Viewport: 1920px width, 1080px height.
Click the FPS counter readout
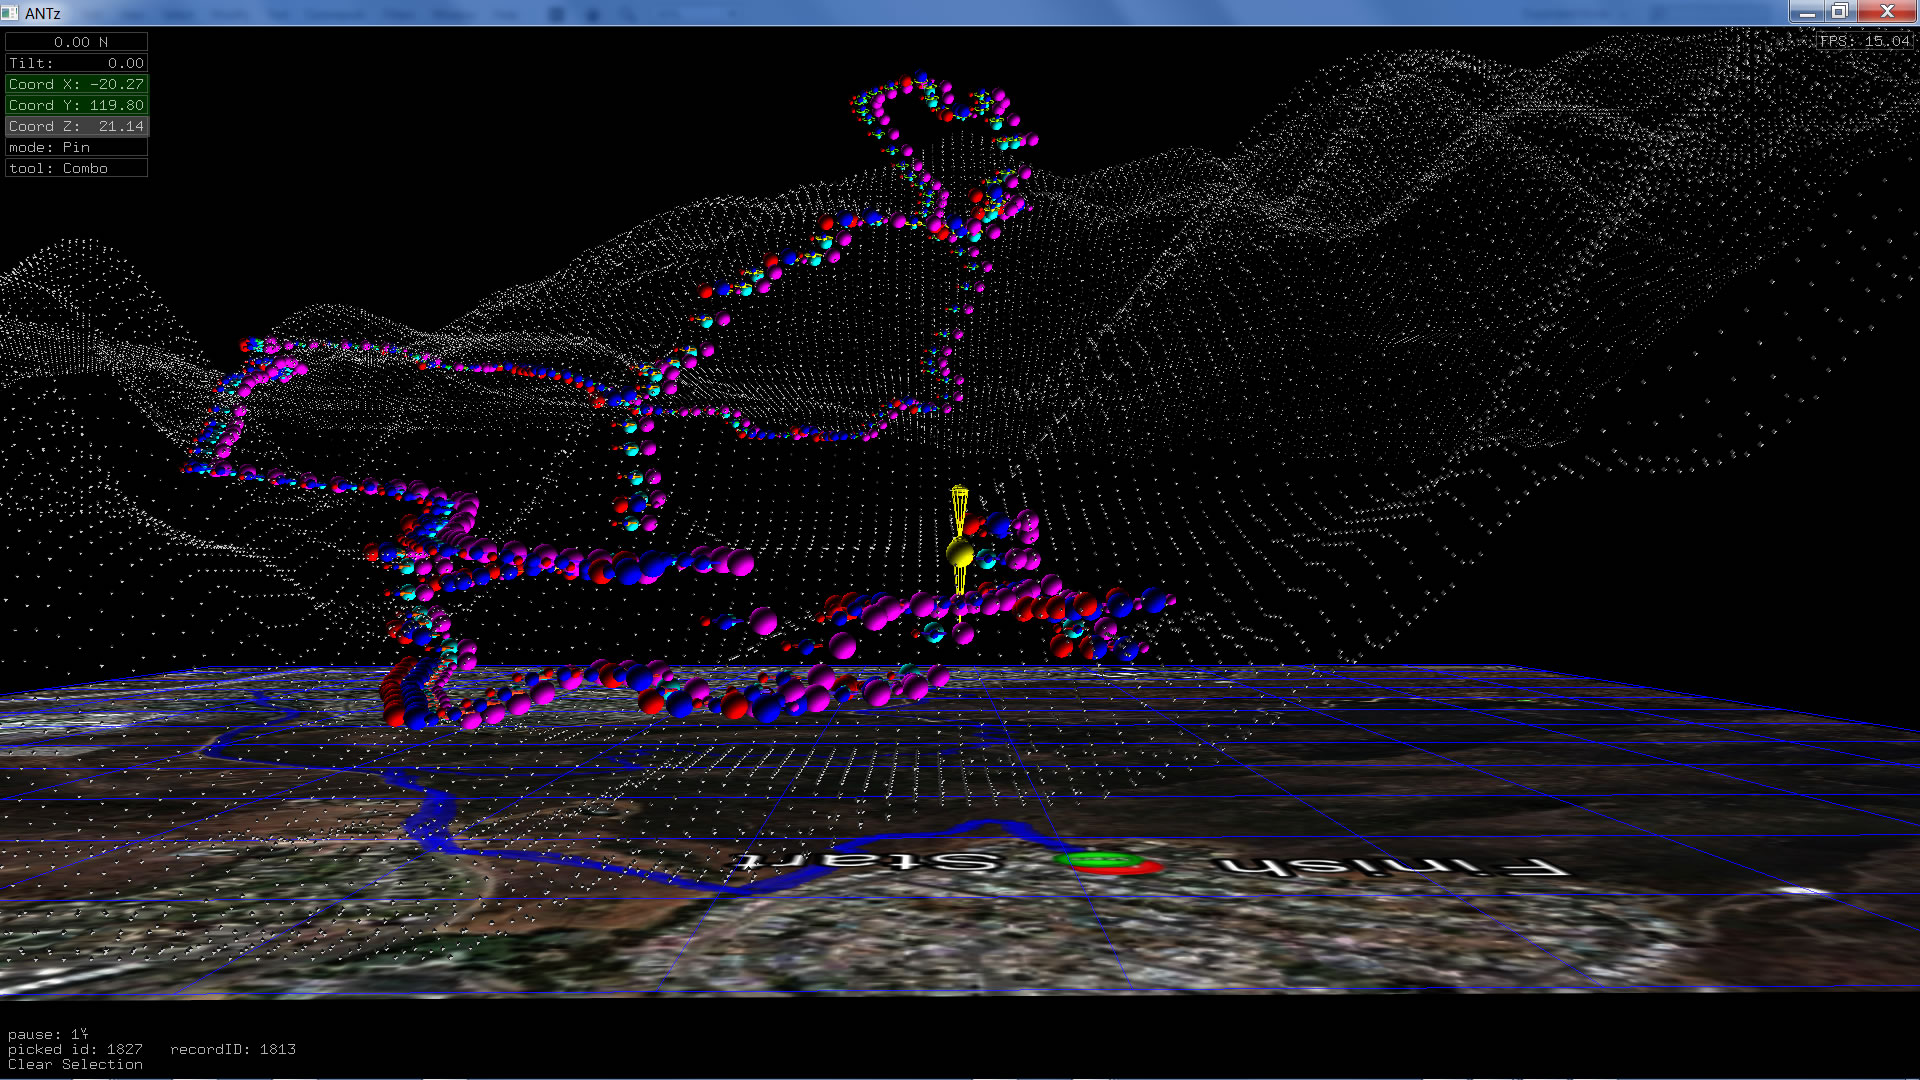(x=1864, y=41)
